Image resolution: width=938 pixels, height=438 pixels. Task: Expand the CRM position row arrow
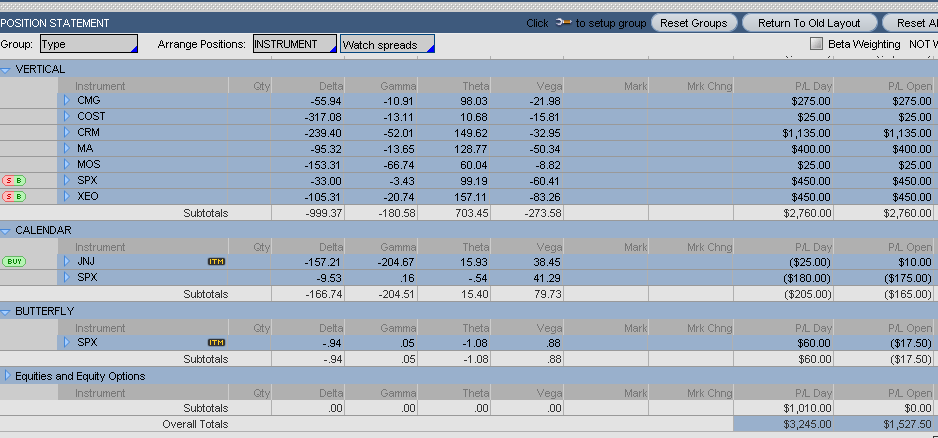[68, 133]
